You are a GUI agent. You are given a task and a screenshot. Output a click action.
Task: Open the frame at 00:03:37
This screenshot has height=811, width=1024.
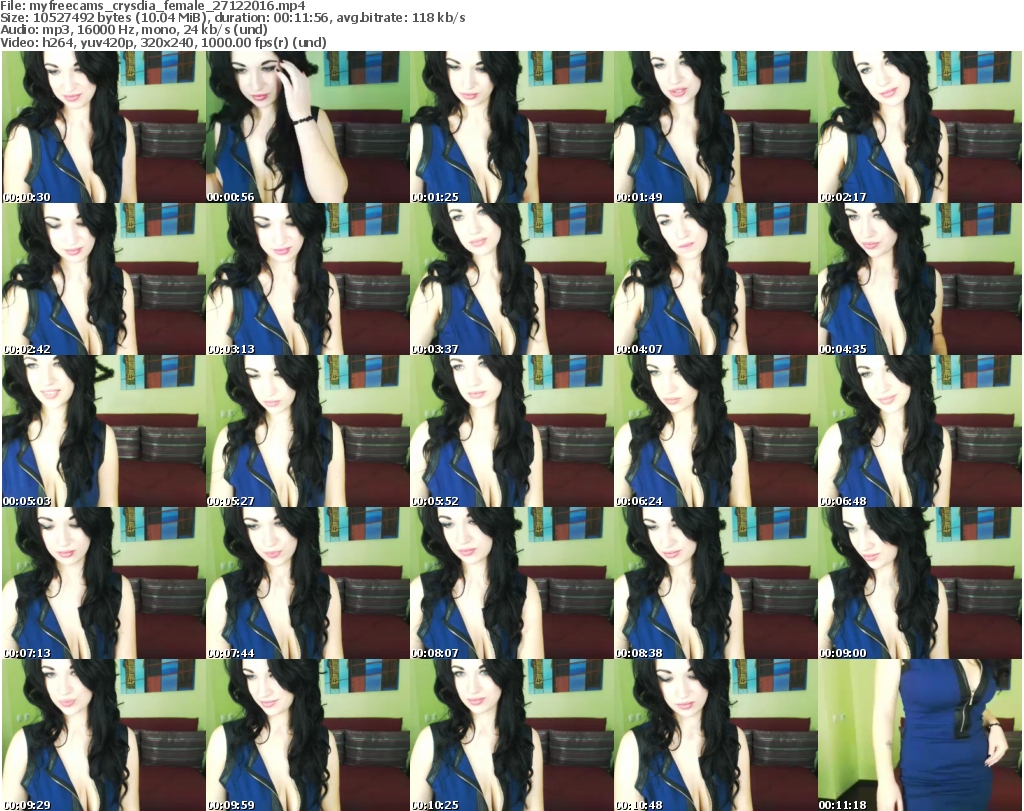tap(512, 279)
